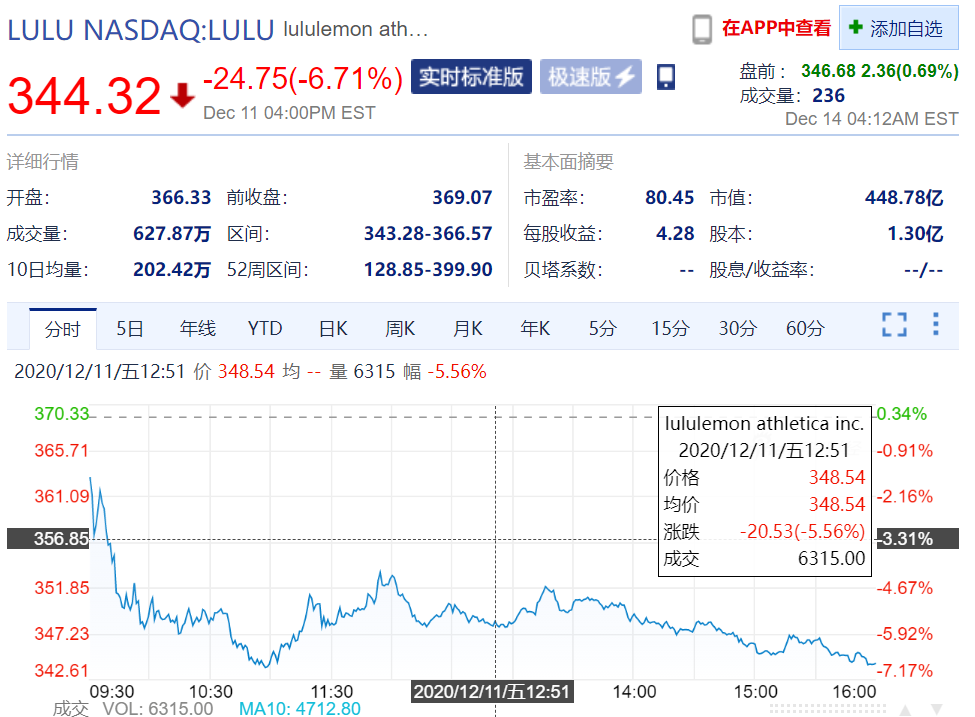The width and height of the screenshot is (975, 717).
Task: Click the 市值 value 448.78亿
Action: pyautogui.click(x=904, y=198)
